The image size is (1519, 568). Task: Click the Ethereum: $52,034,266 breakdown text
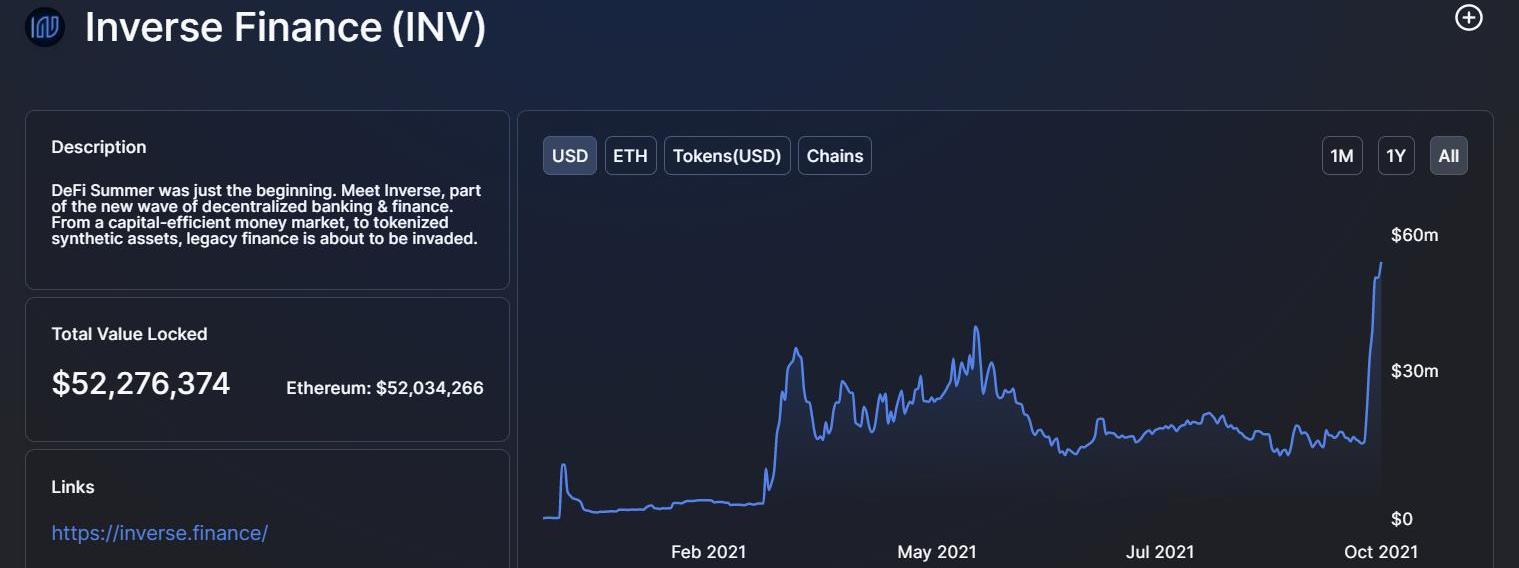pyautogui.click(x=384, y=388)
